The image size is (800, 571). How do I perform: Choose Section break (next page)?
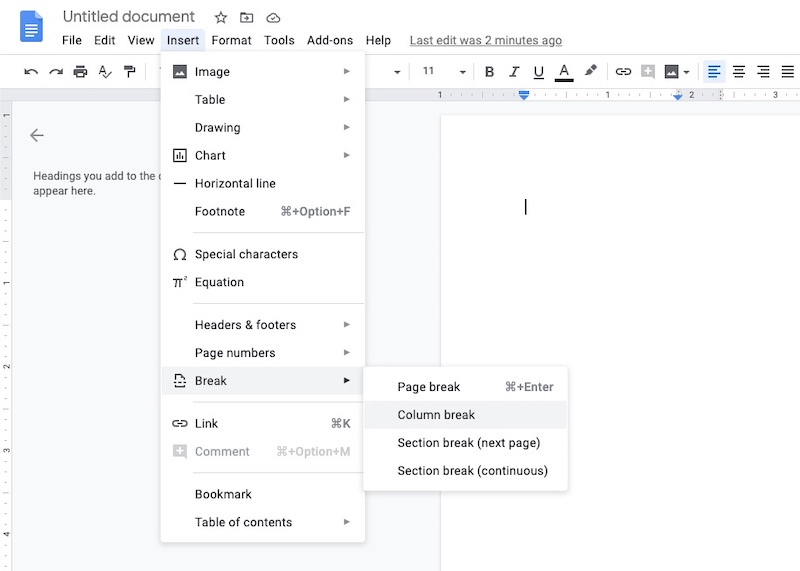coord(465,443)
